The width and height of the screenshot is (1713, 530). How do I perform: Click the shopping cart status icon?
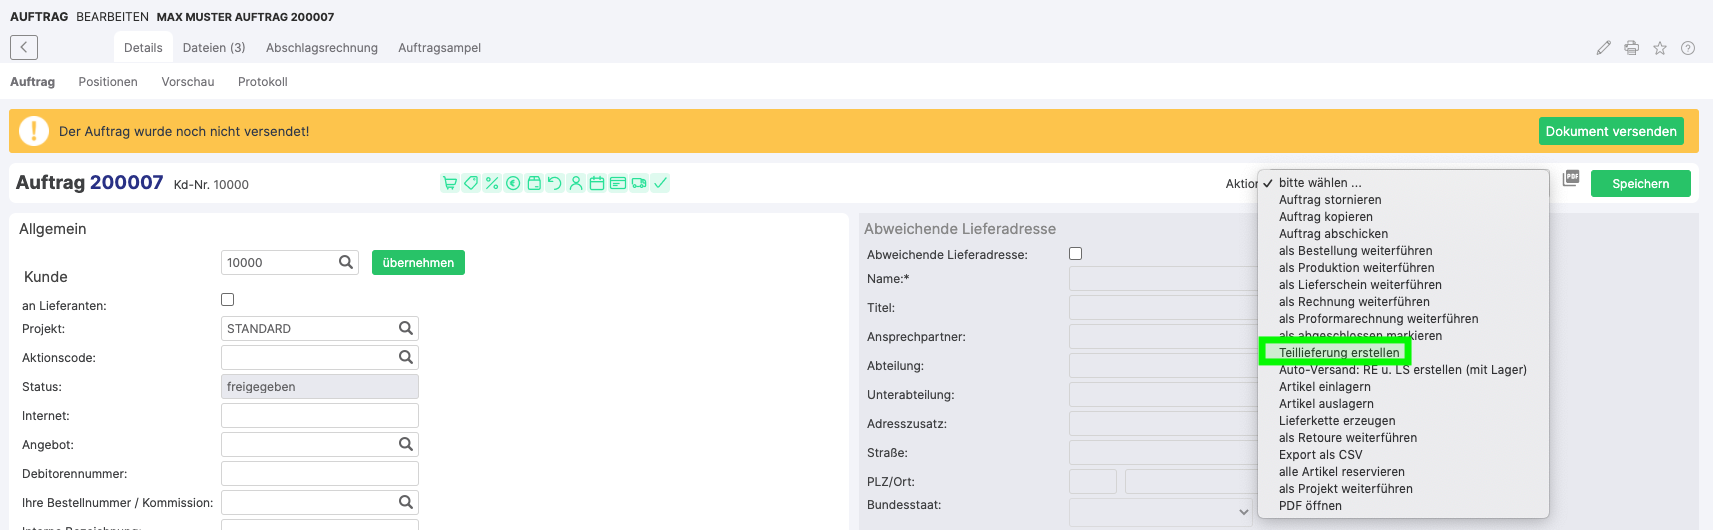[450, 183]
